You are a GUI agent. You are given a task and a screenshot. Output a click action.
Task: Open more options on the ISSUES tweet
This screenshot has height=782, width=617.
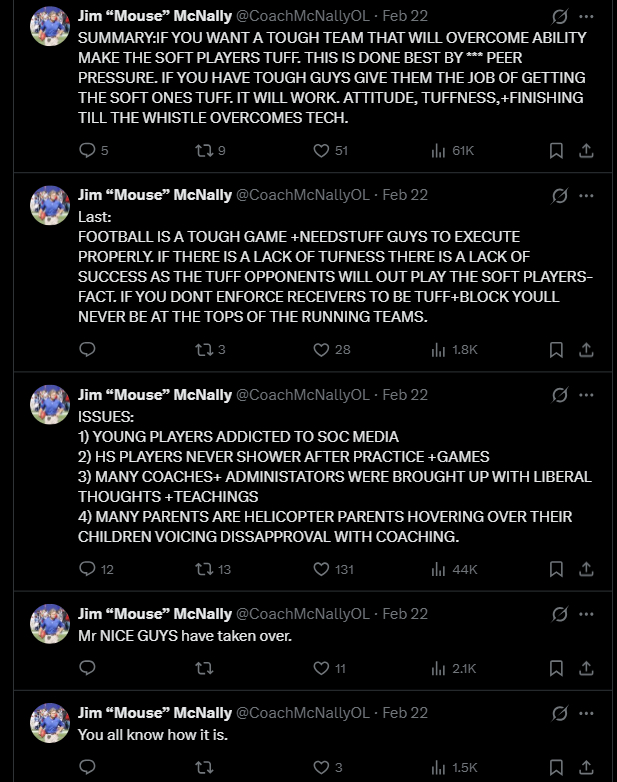tap(587, 394)
